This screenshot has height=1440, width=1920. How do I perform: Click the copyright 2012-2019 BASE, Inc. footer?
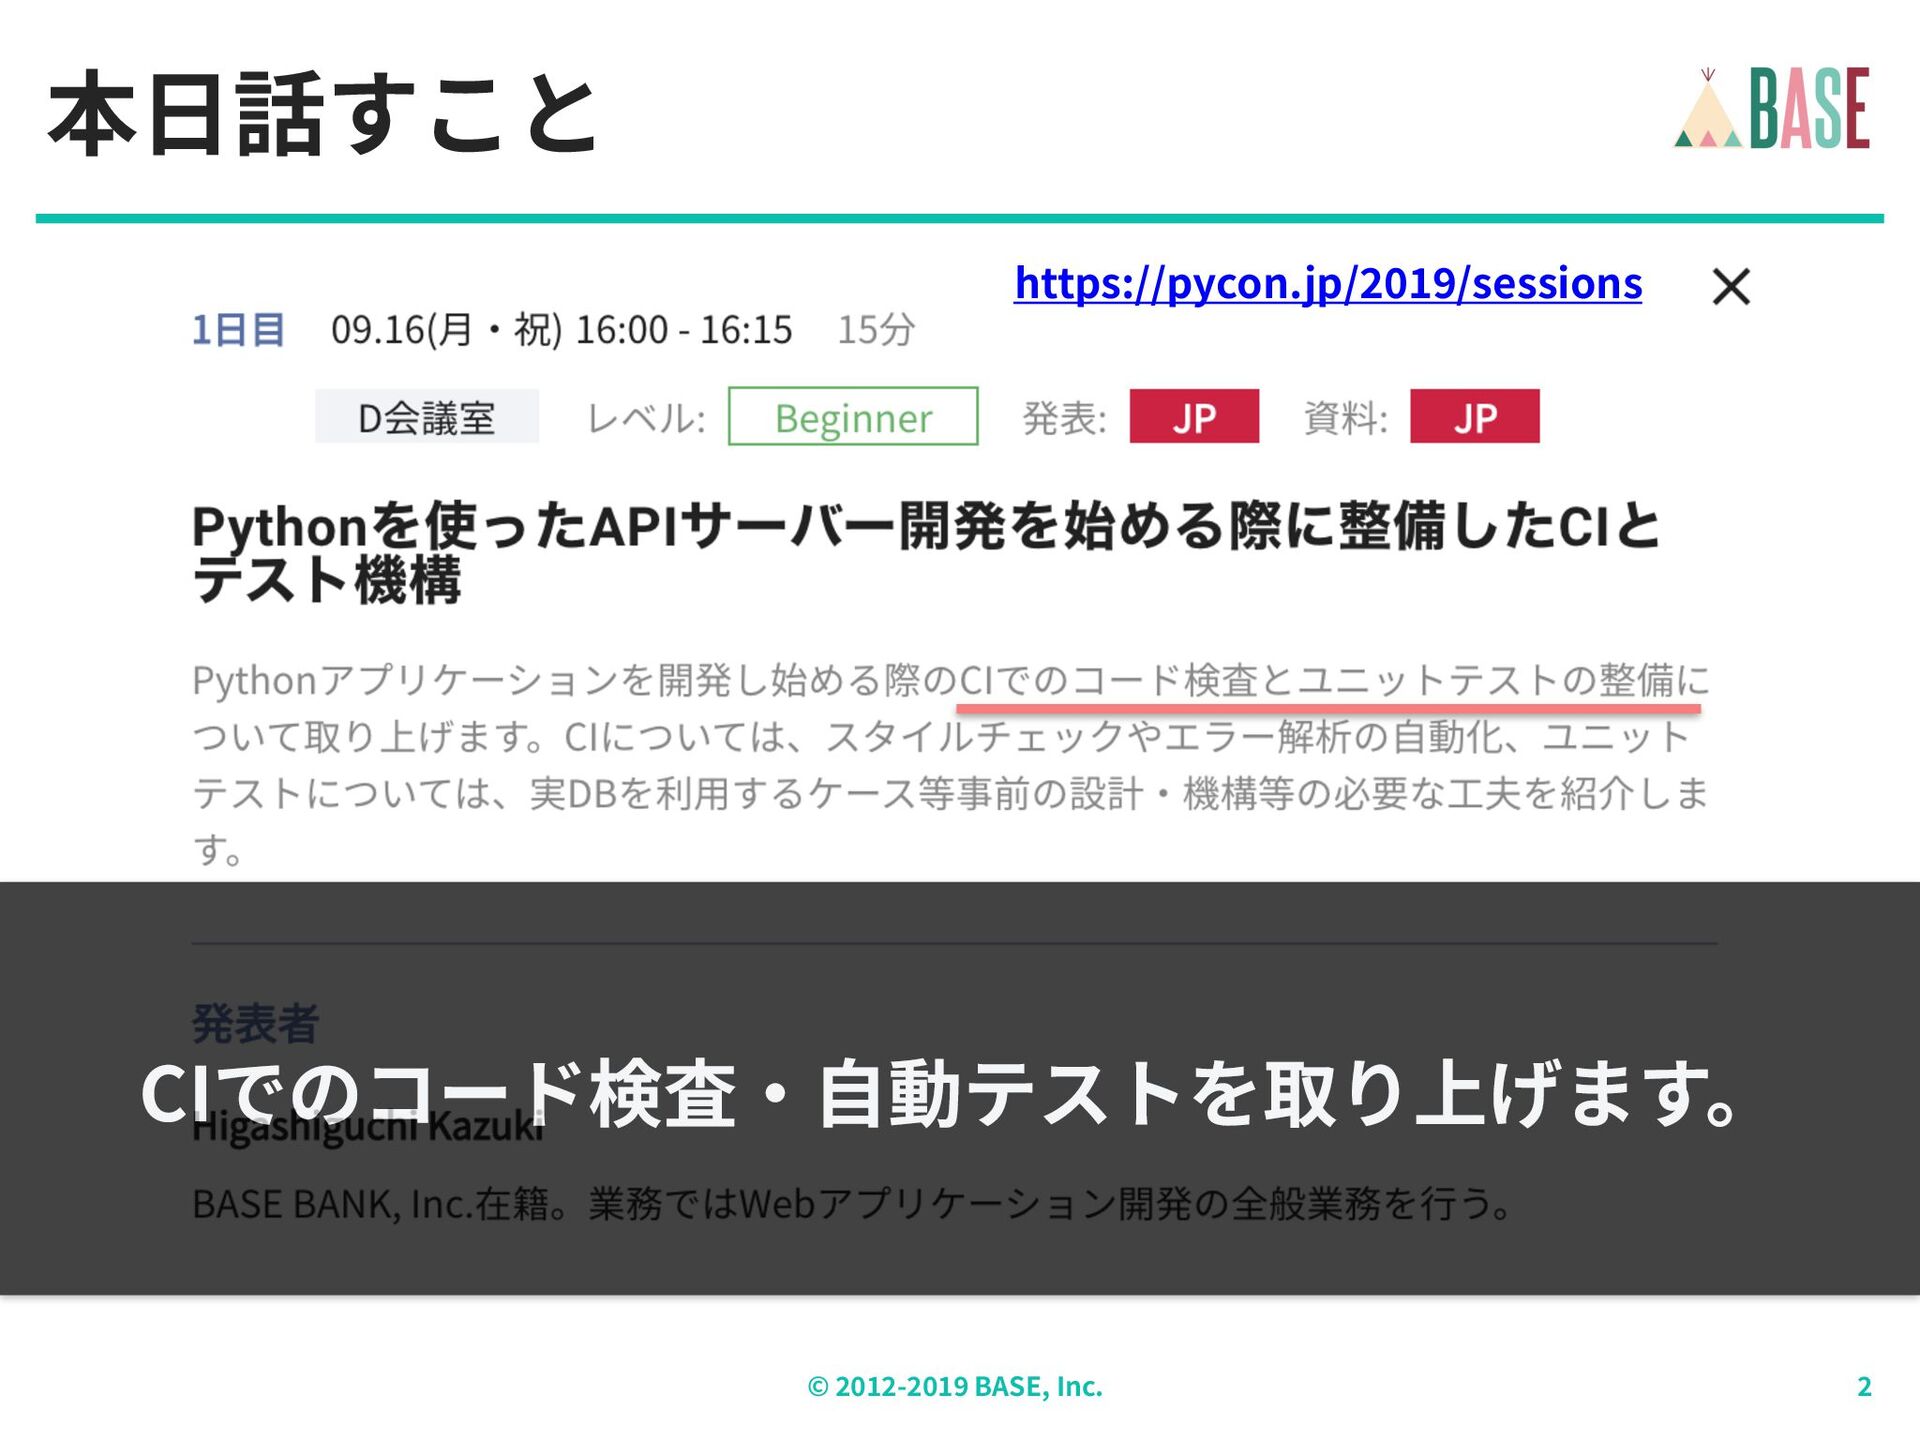coord(954,1386)
